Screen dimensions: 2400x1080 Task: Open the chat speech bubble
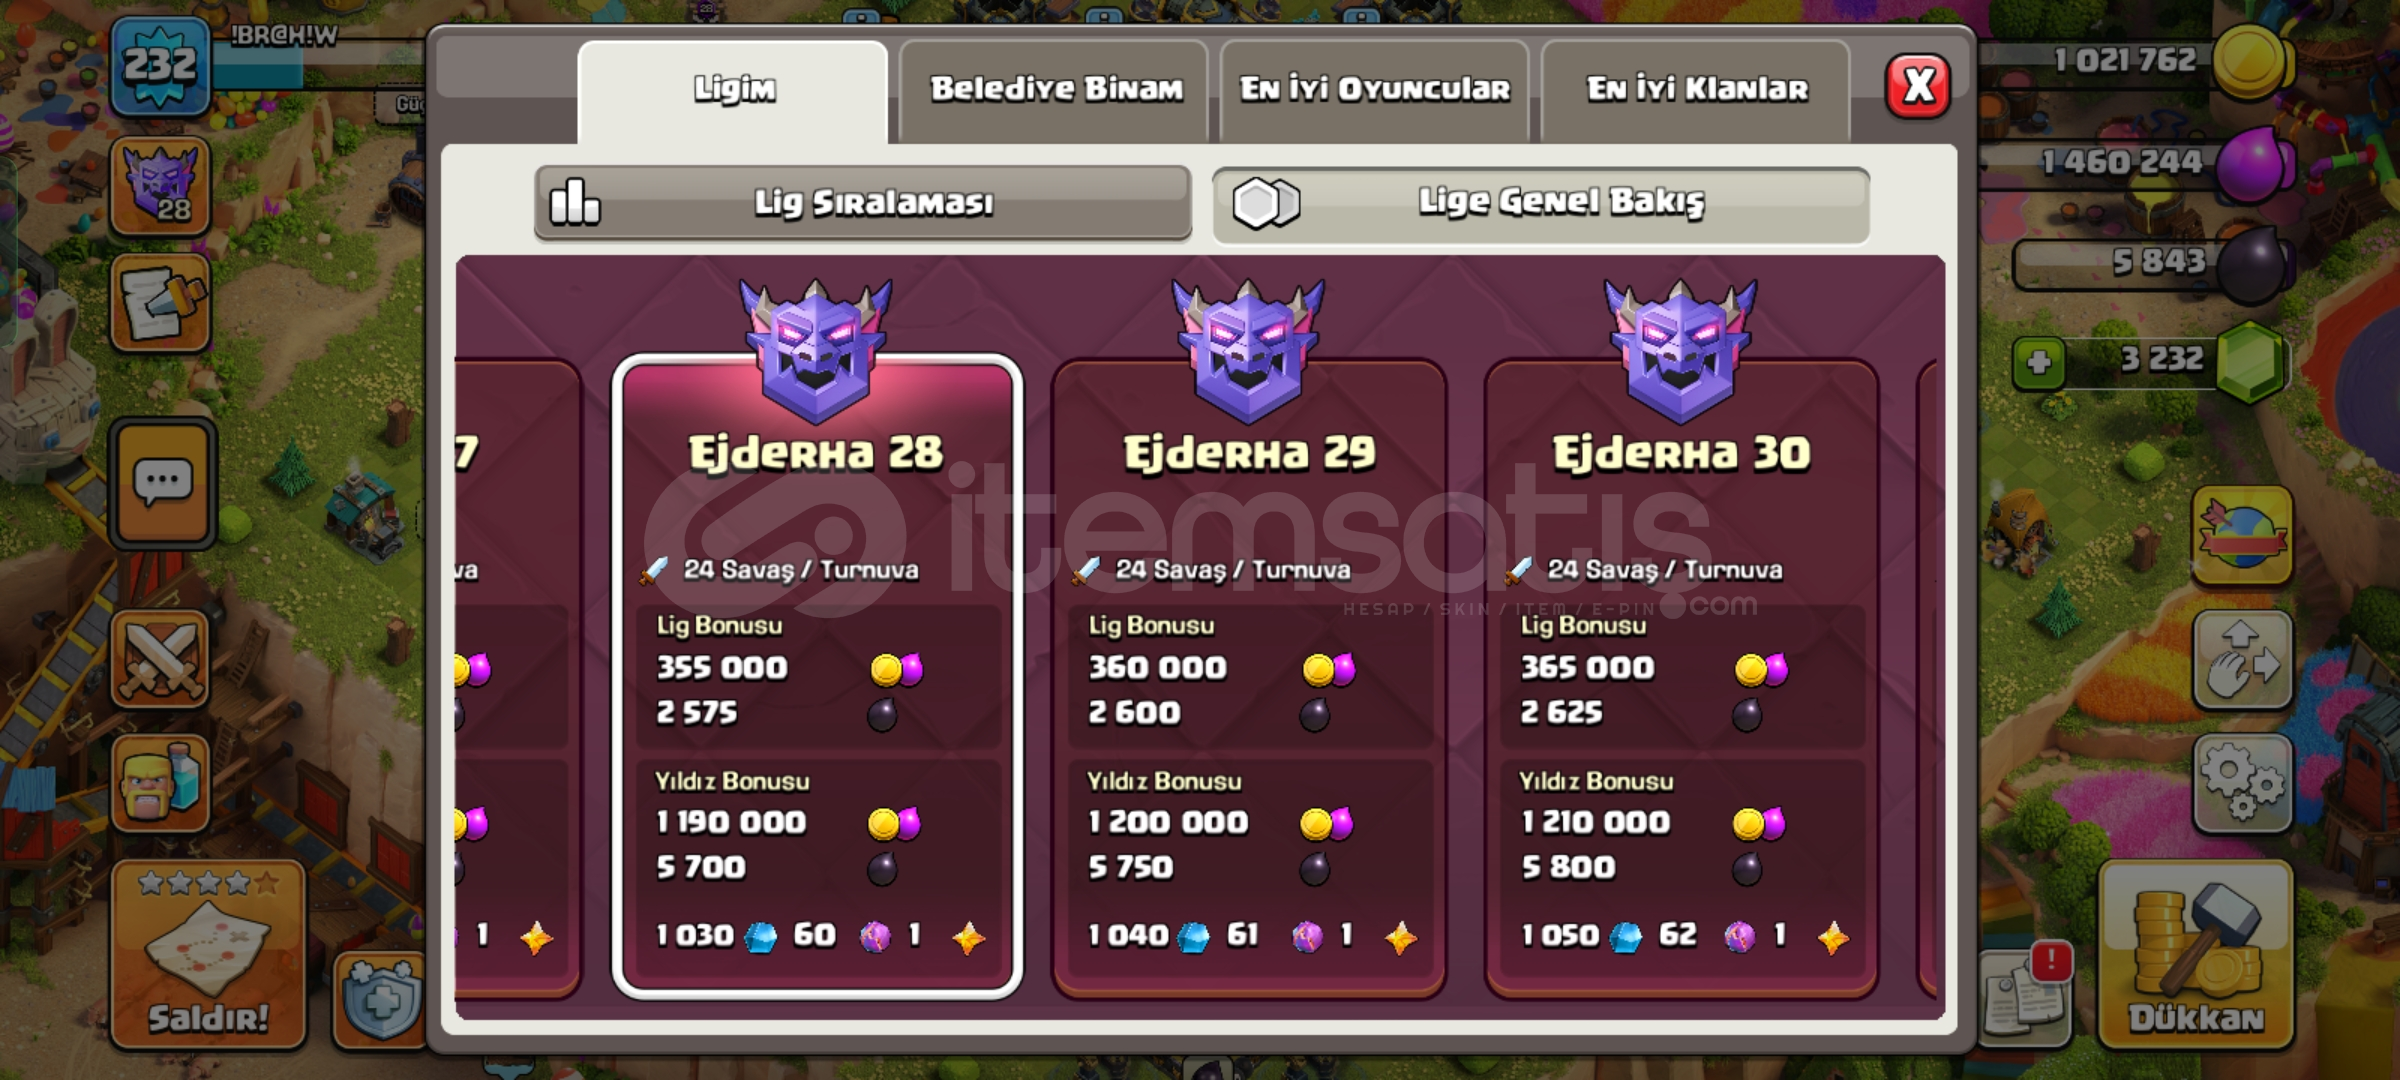pos(162,485)
